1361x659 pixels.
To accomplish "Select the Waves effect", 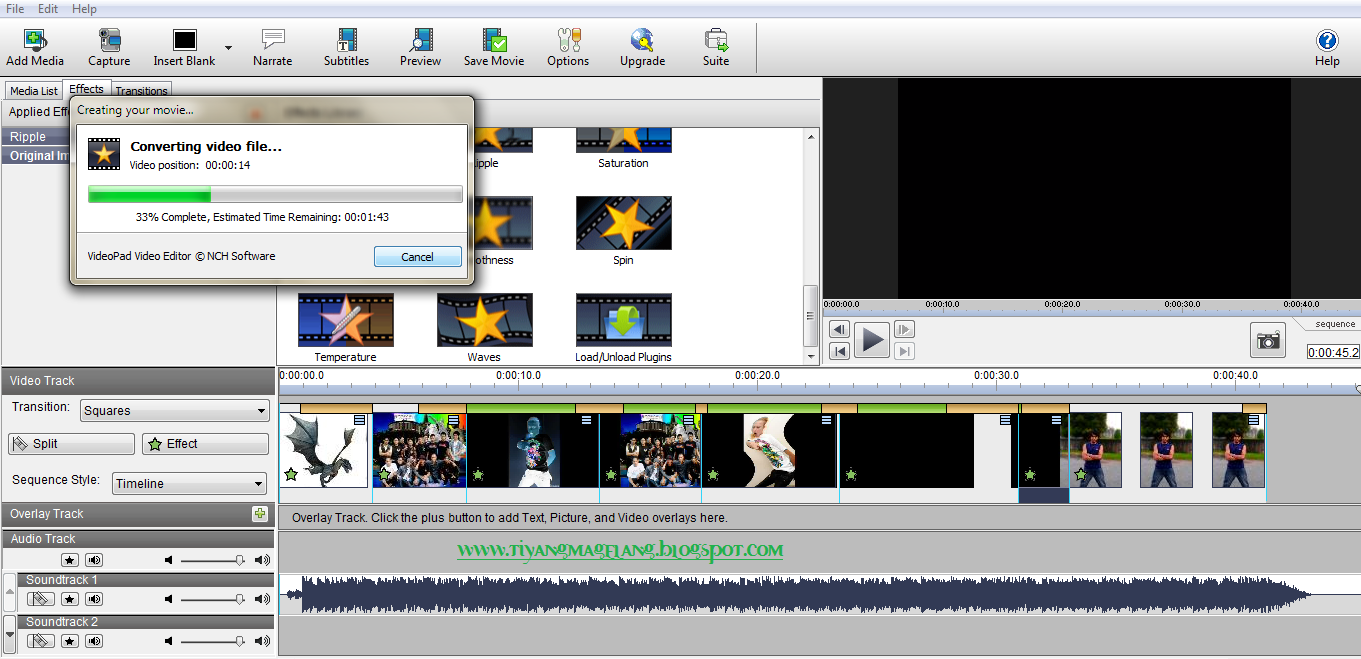I will click(x=484, y=328).
